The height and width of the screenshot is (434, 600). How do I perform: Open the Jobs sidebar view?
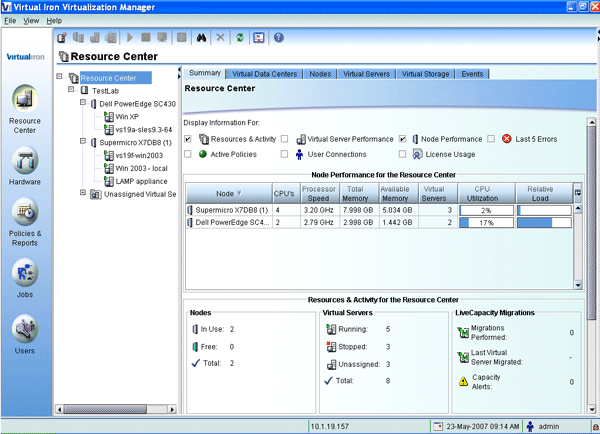coord(25,272)
